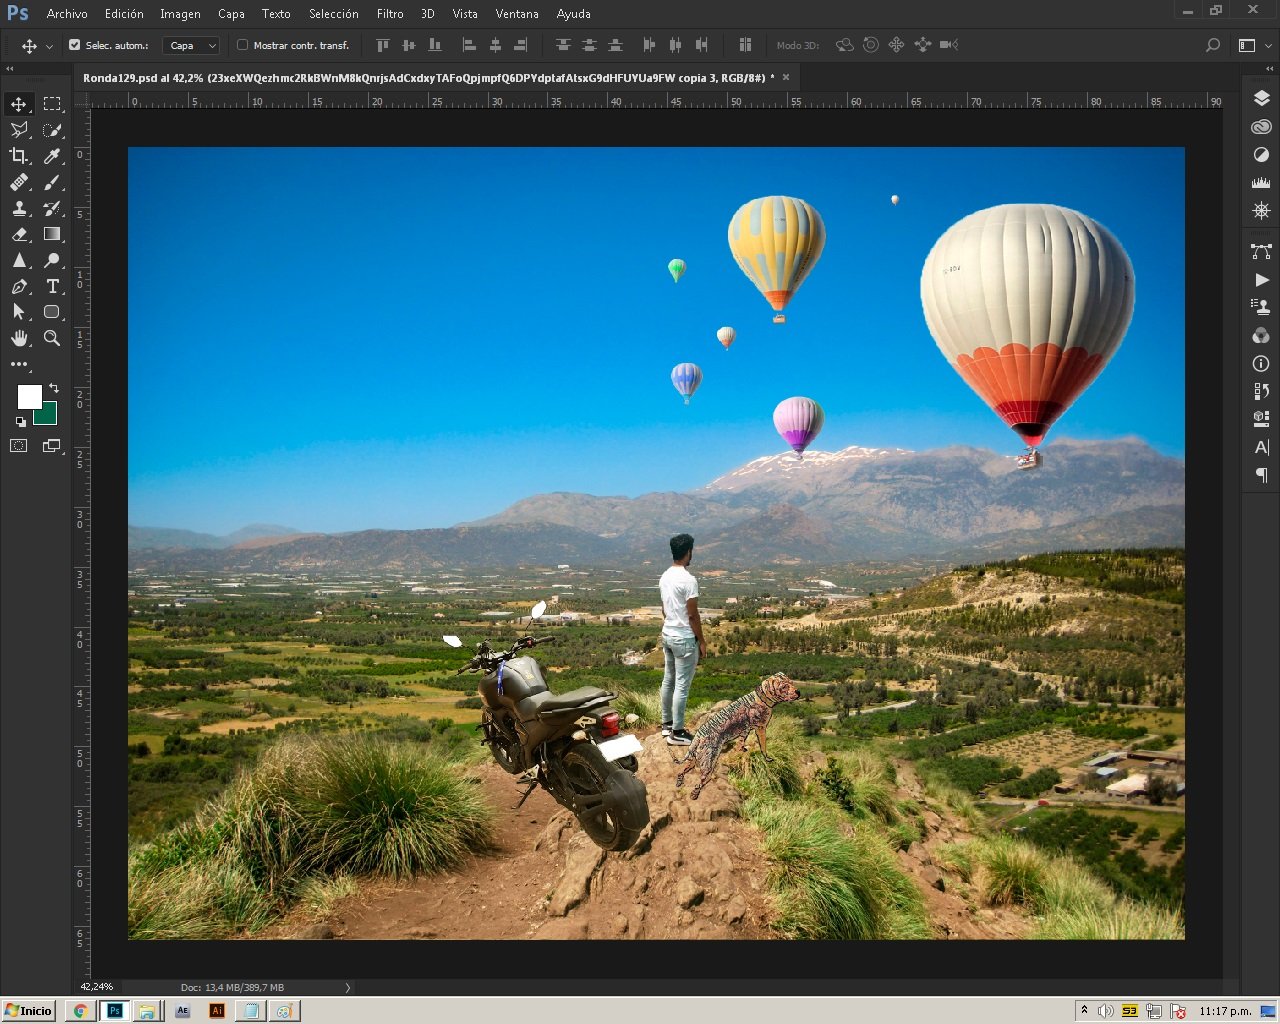Select the Horizontal Type tool
This screenshot has width=1280, height=1024.
[x=52, y=286]
